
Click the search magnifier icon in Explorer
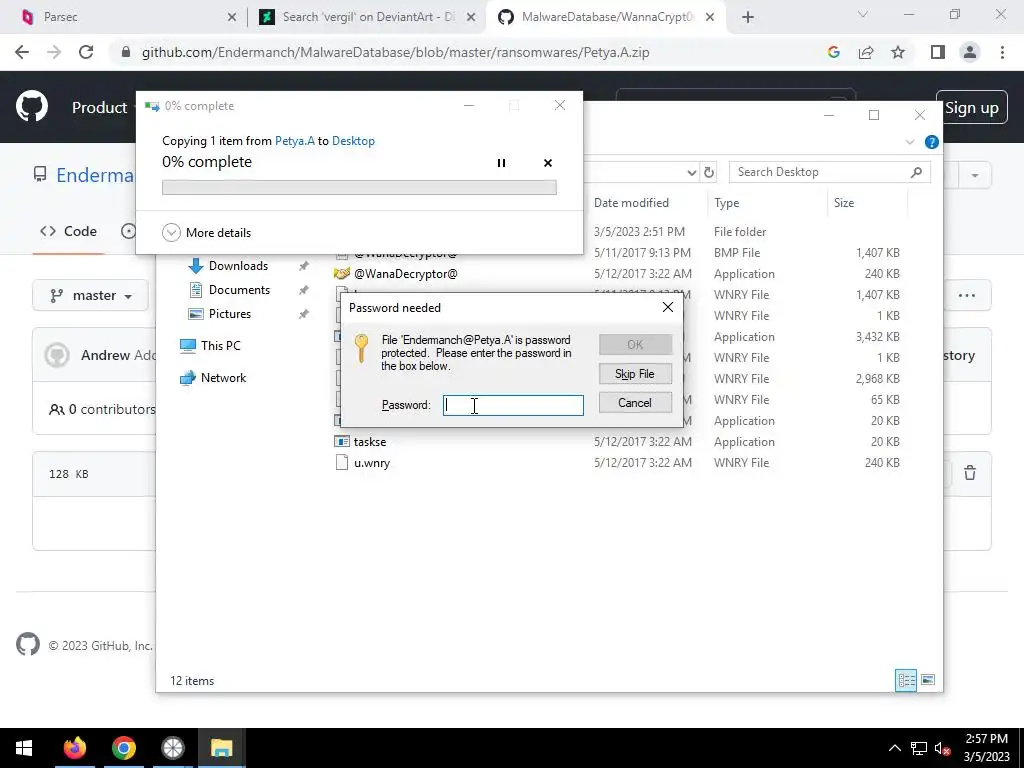(916, 172)
